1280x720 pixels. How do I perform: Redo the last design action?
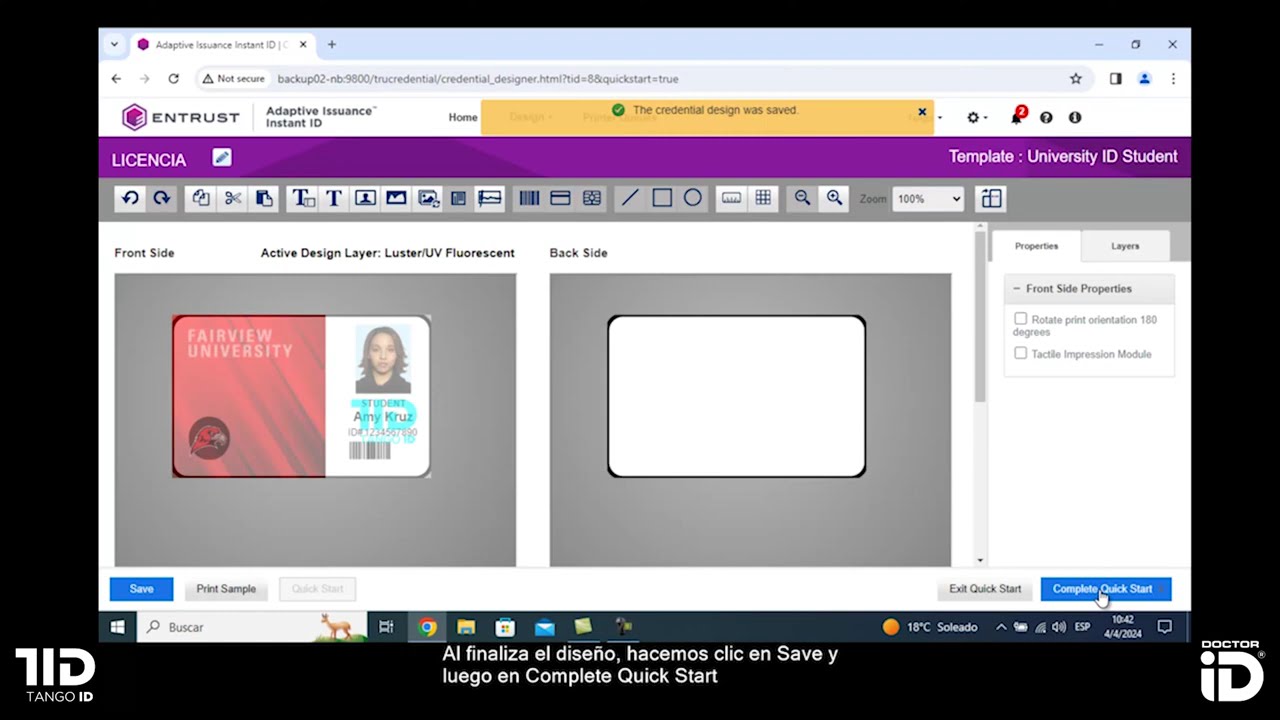(x=161, y=198)
